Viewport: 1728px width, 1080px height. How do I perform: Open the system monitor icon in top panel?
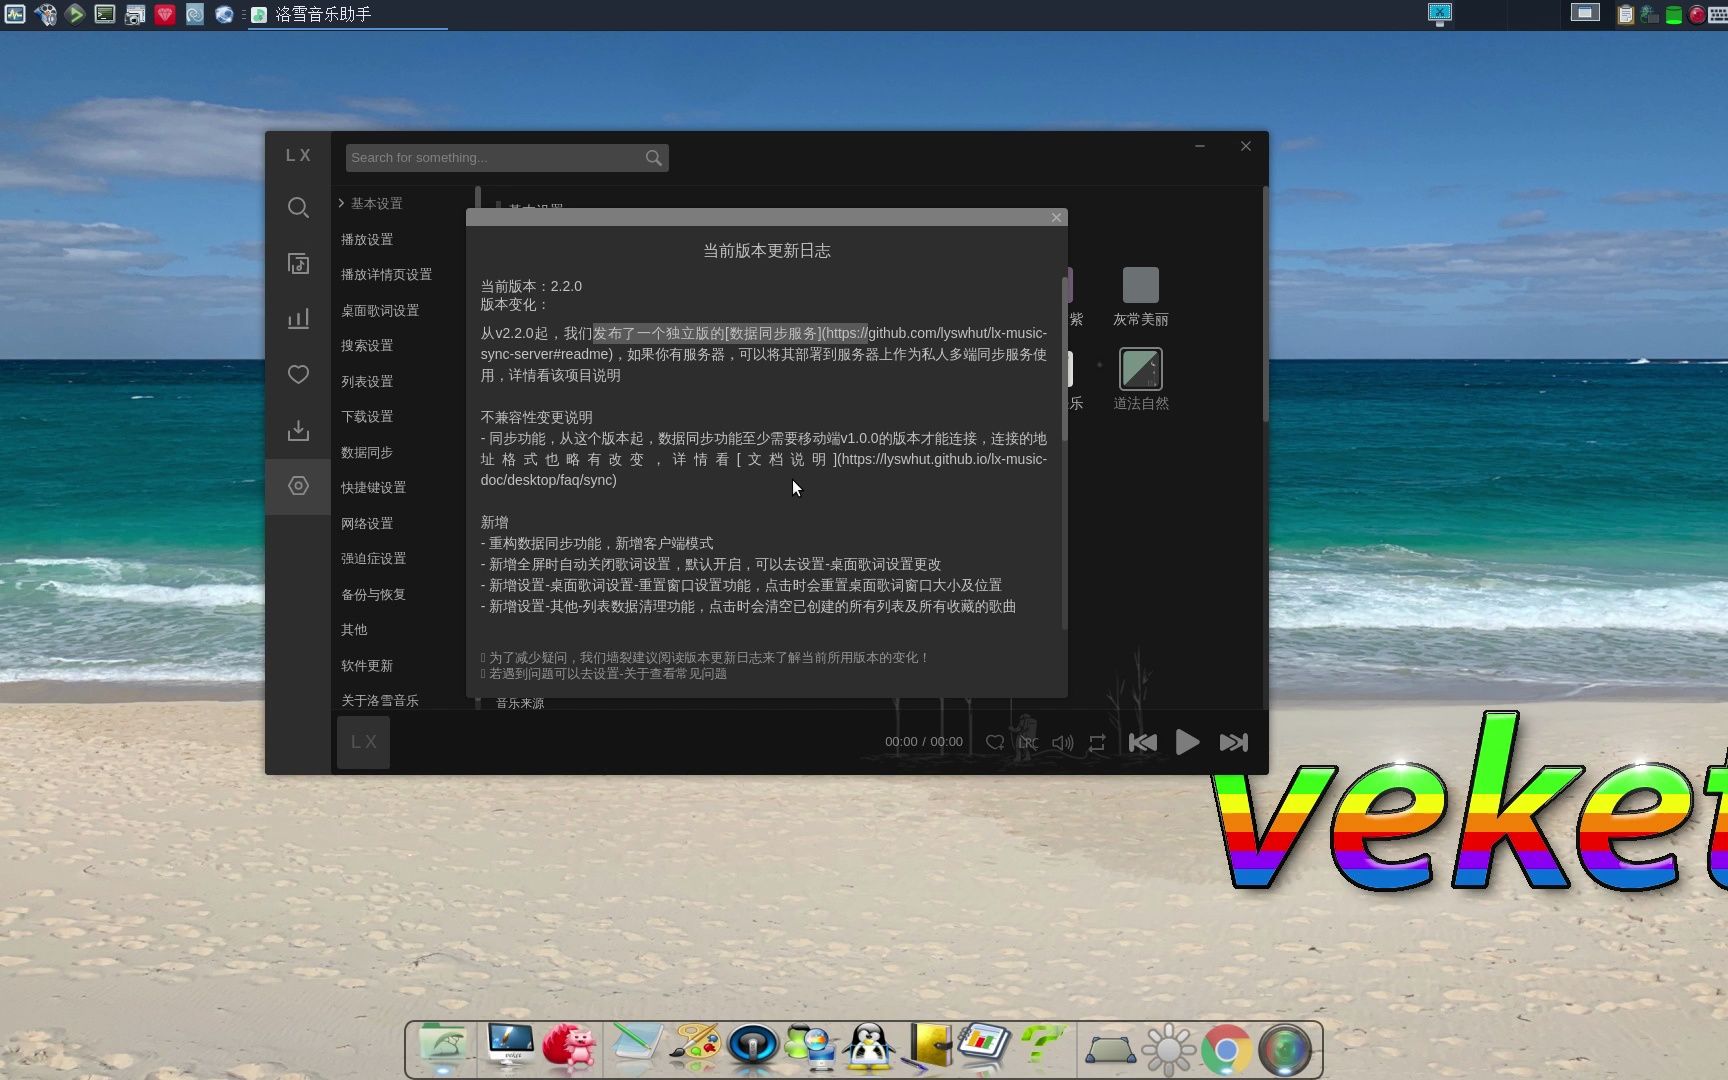14,14
